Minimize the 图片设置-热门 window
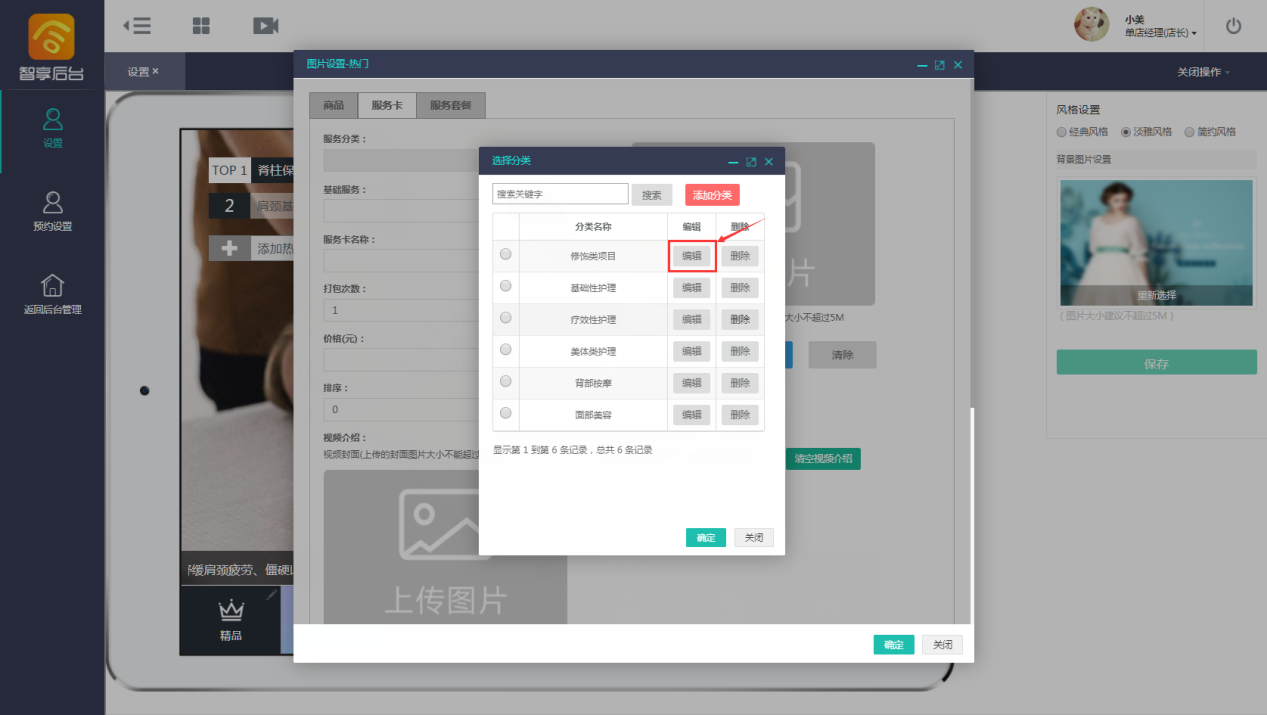Viewport: 1267px width, 715px height. [x=922, y=65]
